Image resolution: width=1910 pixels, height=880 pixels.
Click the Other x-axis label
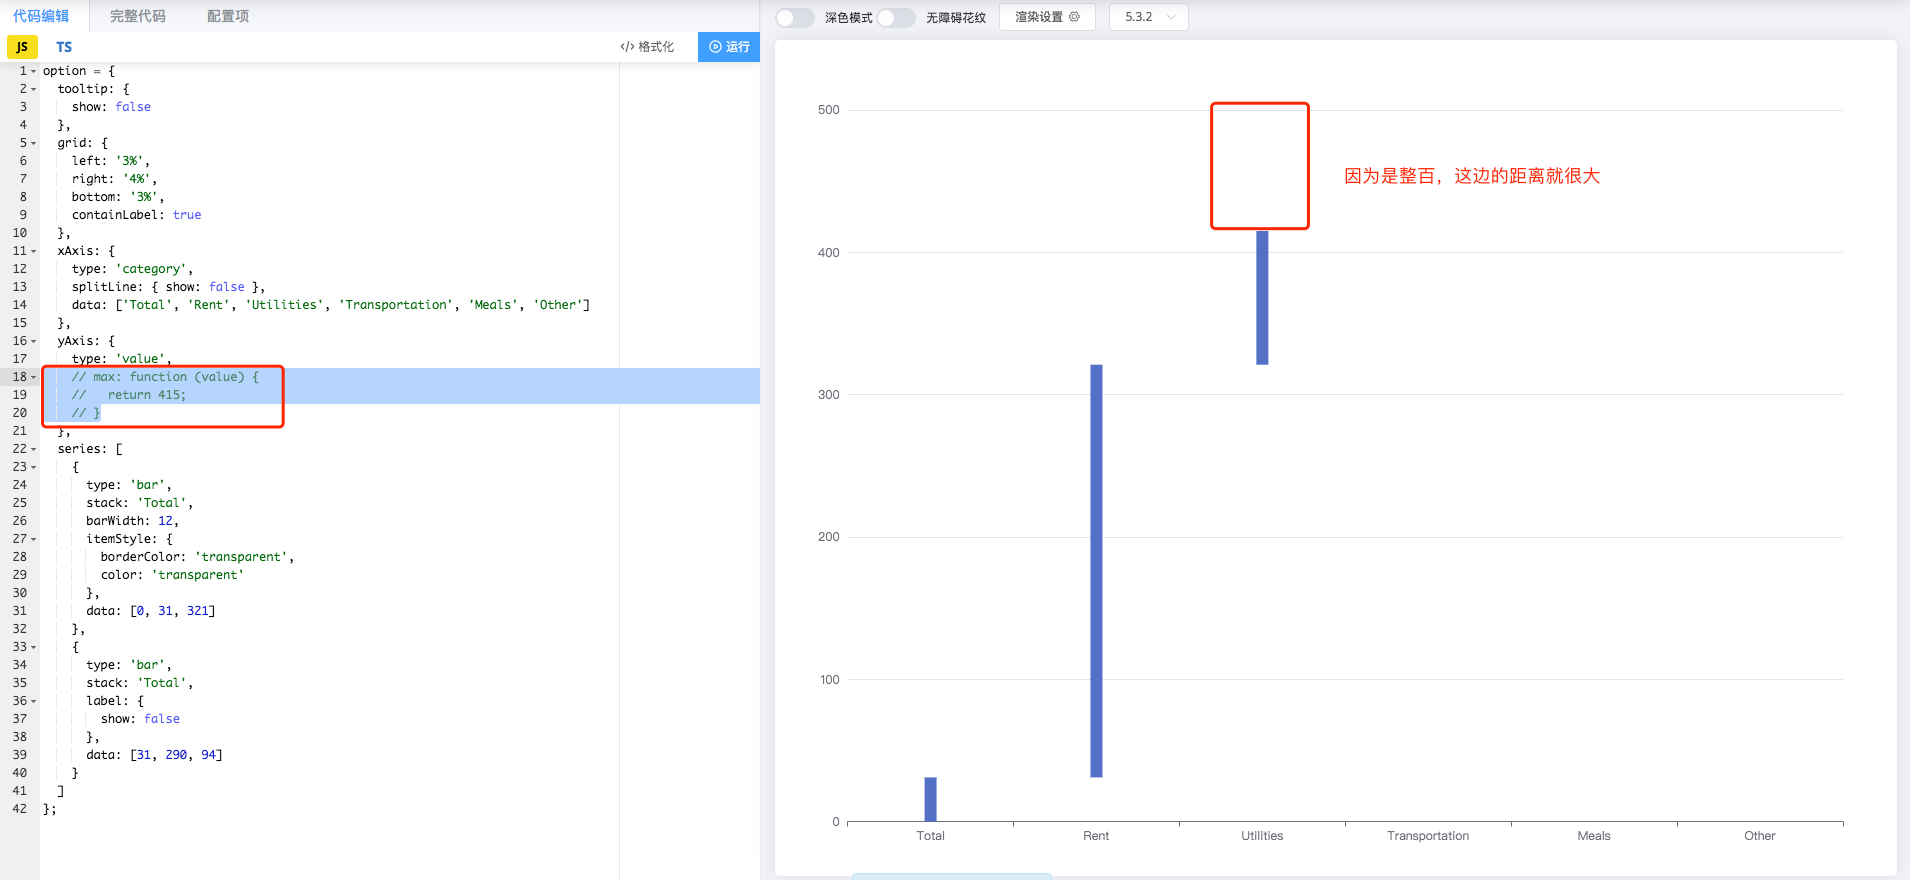1760,836
